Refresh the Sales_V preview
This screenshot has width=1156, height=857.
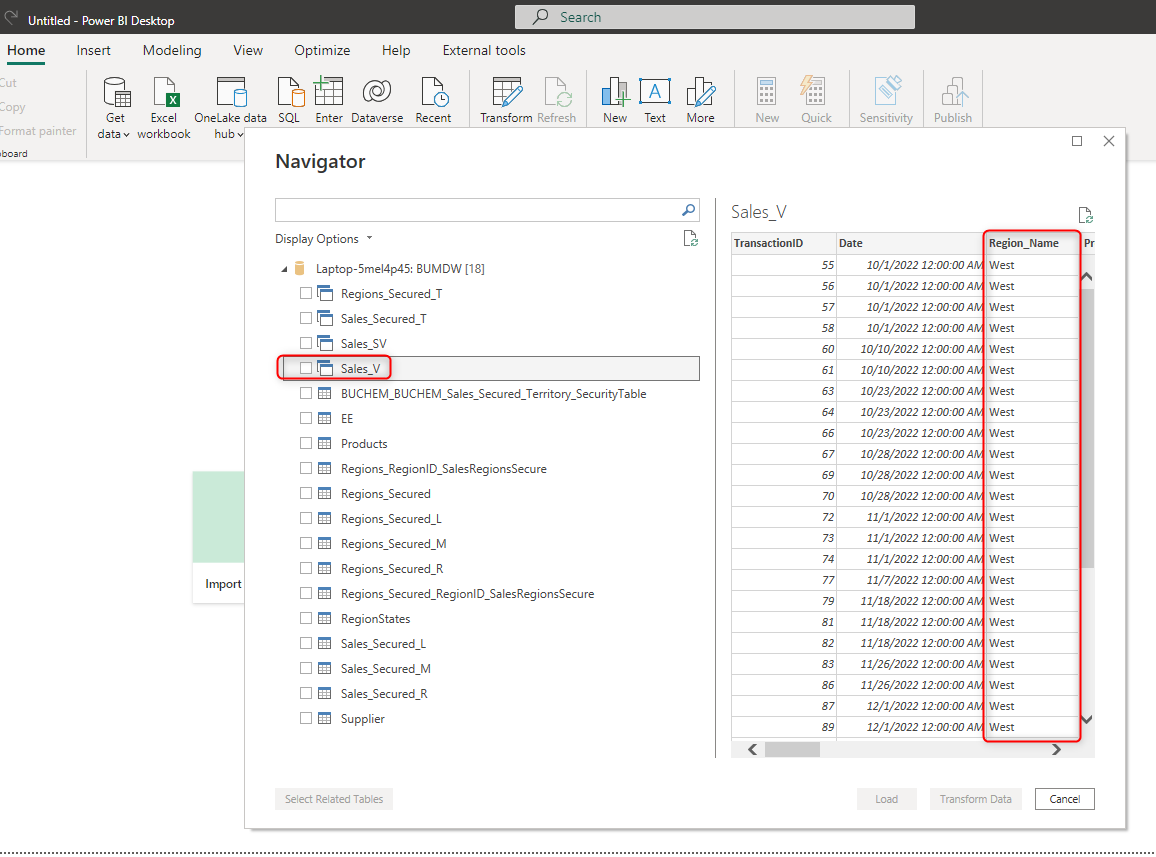point(1085,215)
